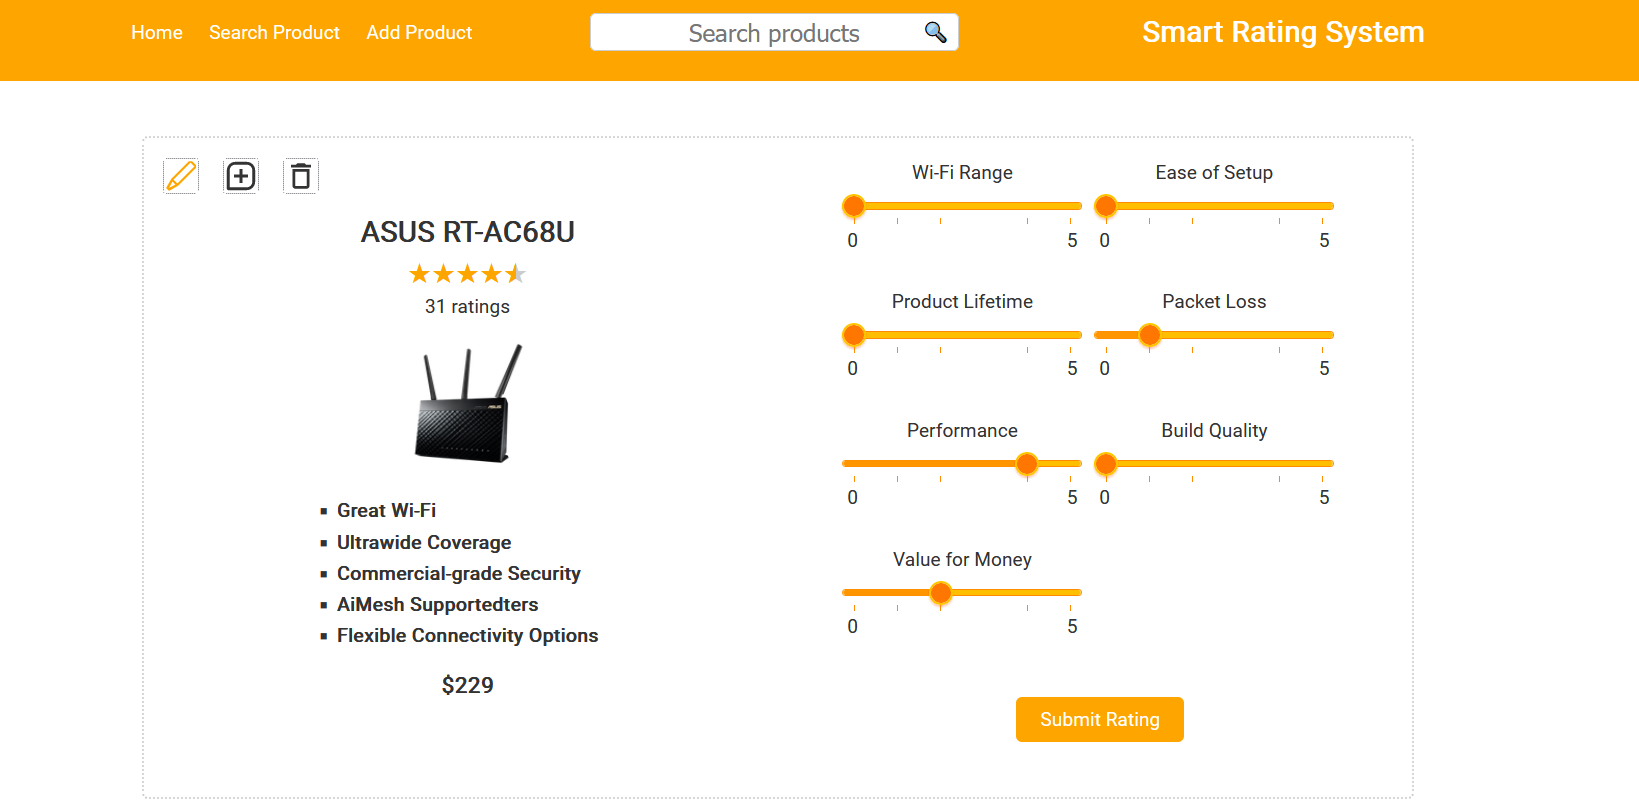The image size is (1639, 805).
Task: Click the $229 price text
Action: [468, 685]
